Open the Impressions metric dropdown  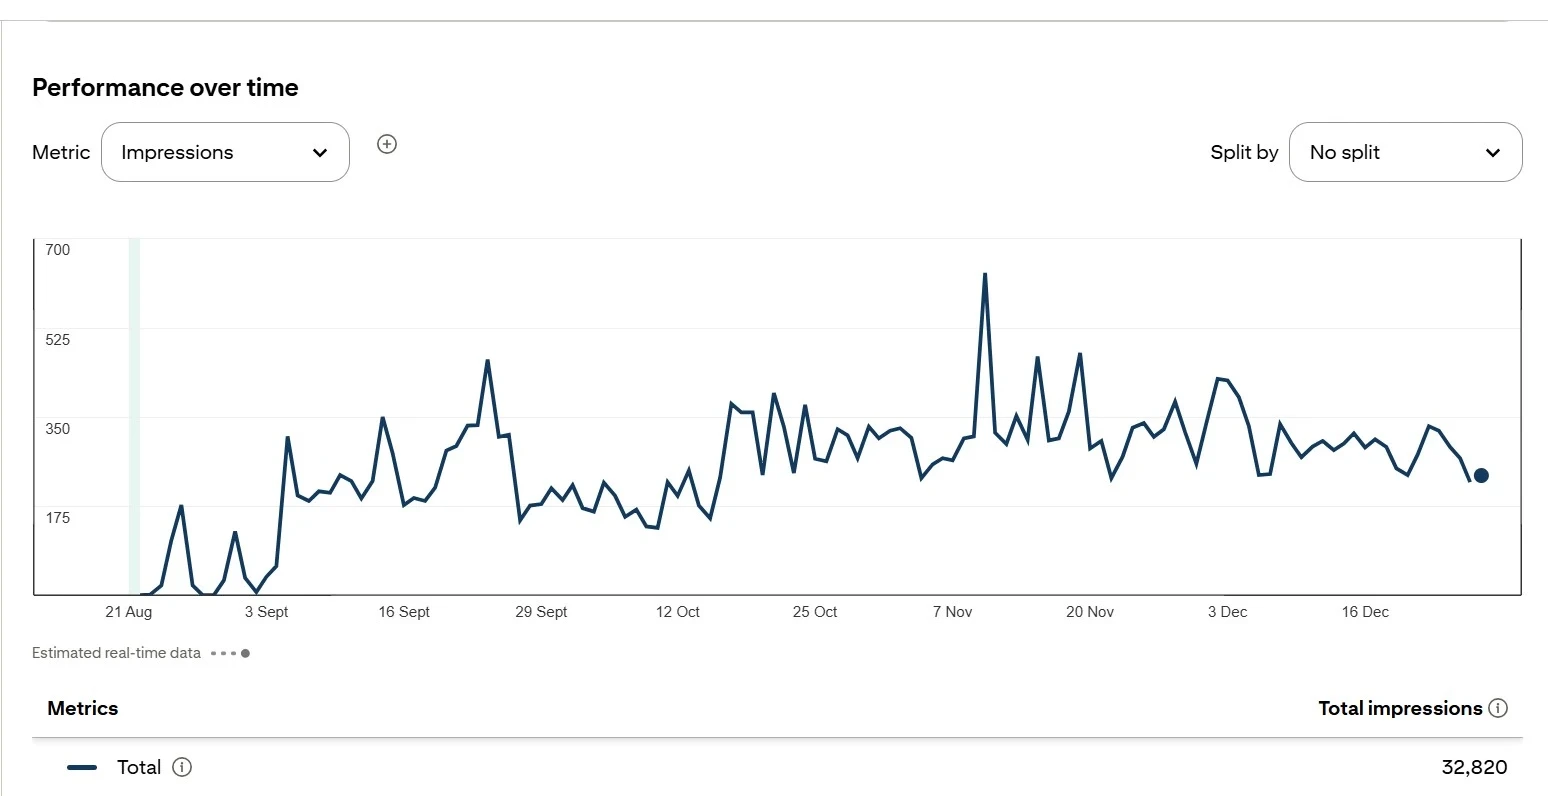coord(225,152)
